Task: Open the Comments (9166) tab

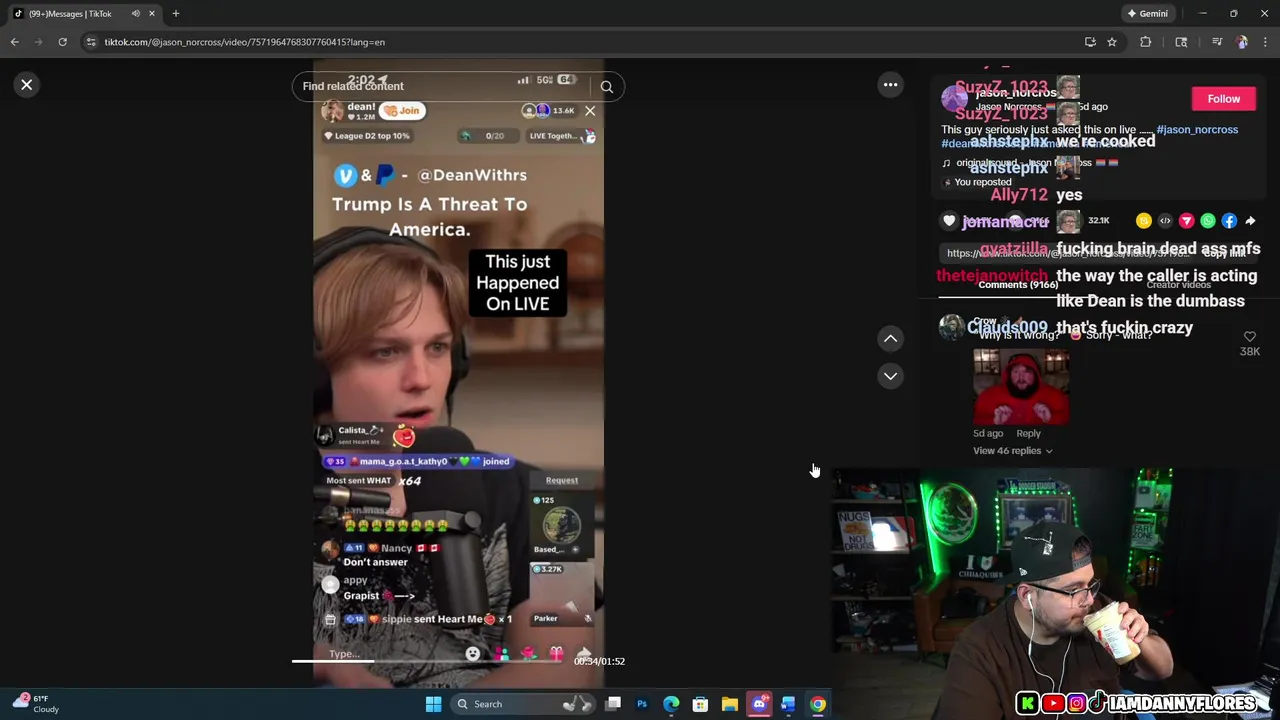Action: click(x=1018, y=285)
